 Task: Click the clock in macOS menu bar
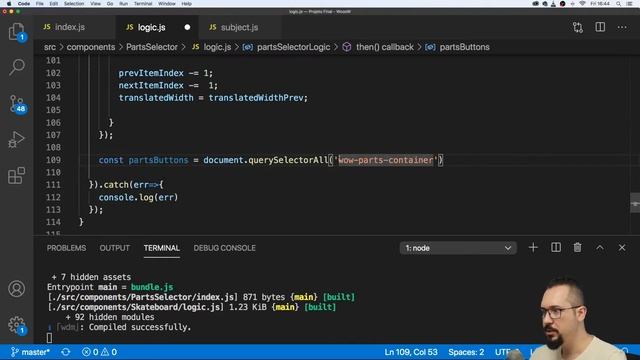[x=600, y=4]
